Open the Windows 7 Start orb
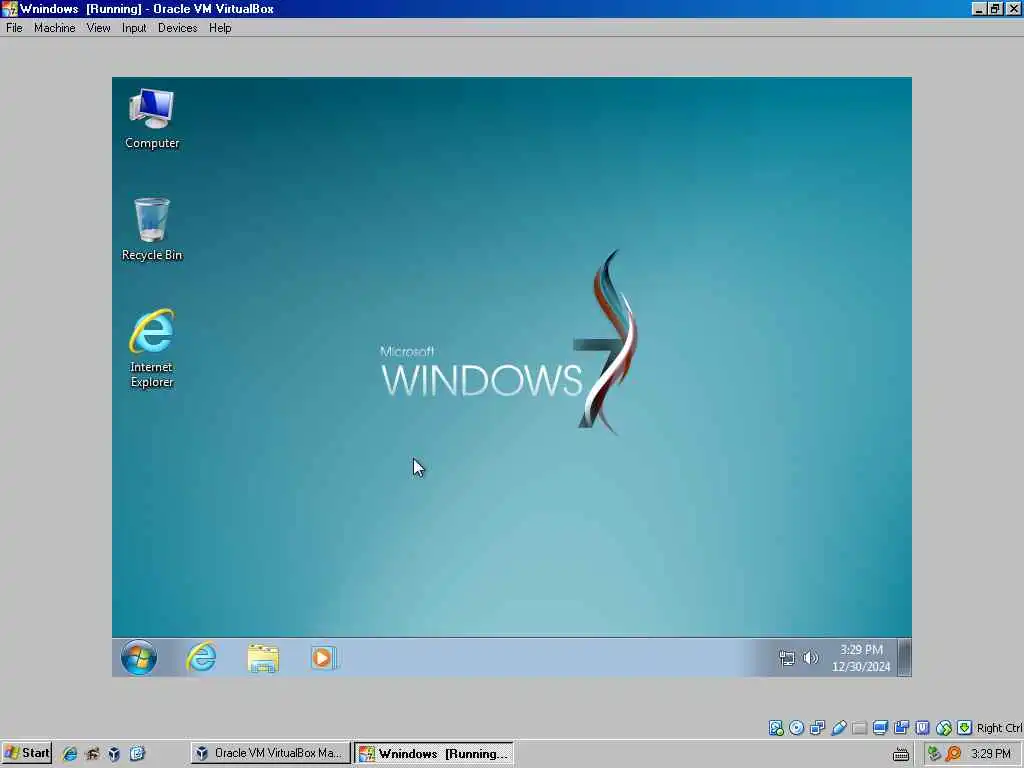This screenshot has height=768, width=1024. point(138,657)
